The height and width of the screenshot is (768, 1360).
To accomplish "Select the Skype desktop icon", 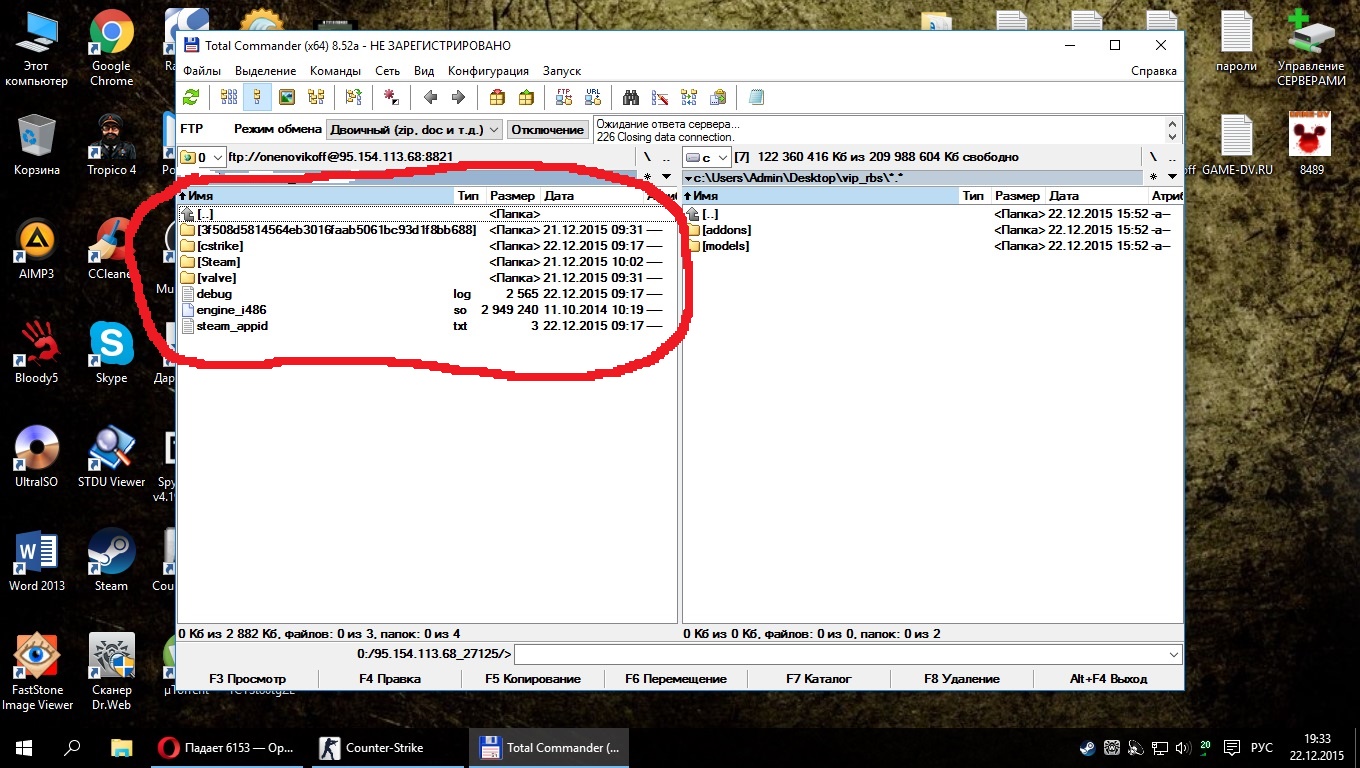I will (x=111, y=353).
